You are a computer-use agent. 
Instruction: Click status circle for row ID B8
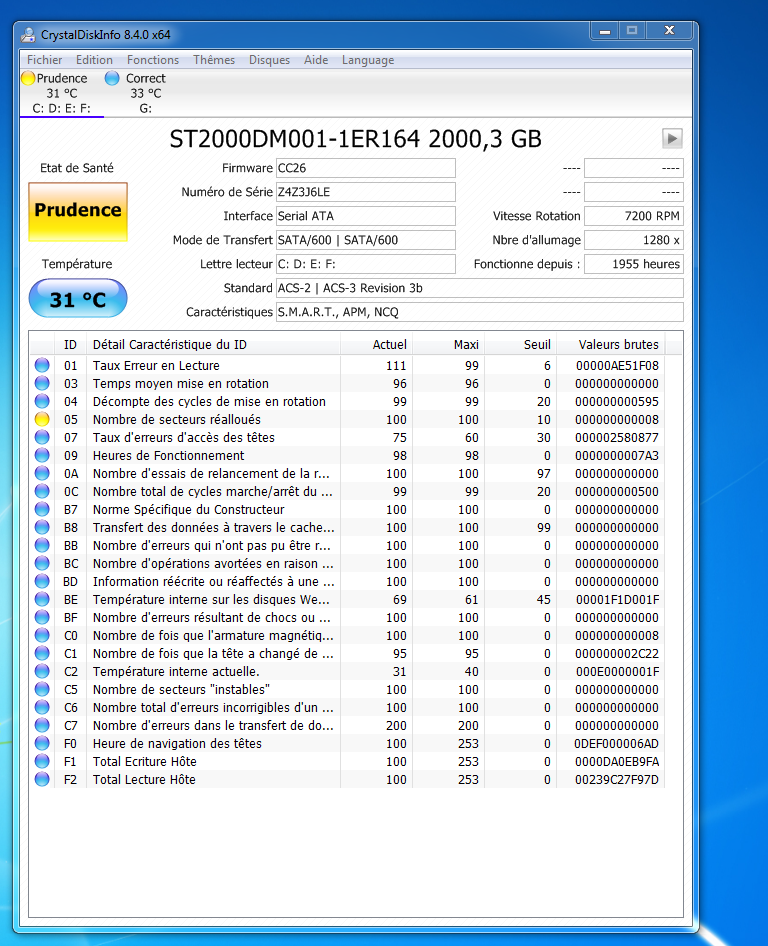(42, 527)
